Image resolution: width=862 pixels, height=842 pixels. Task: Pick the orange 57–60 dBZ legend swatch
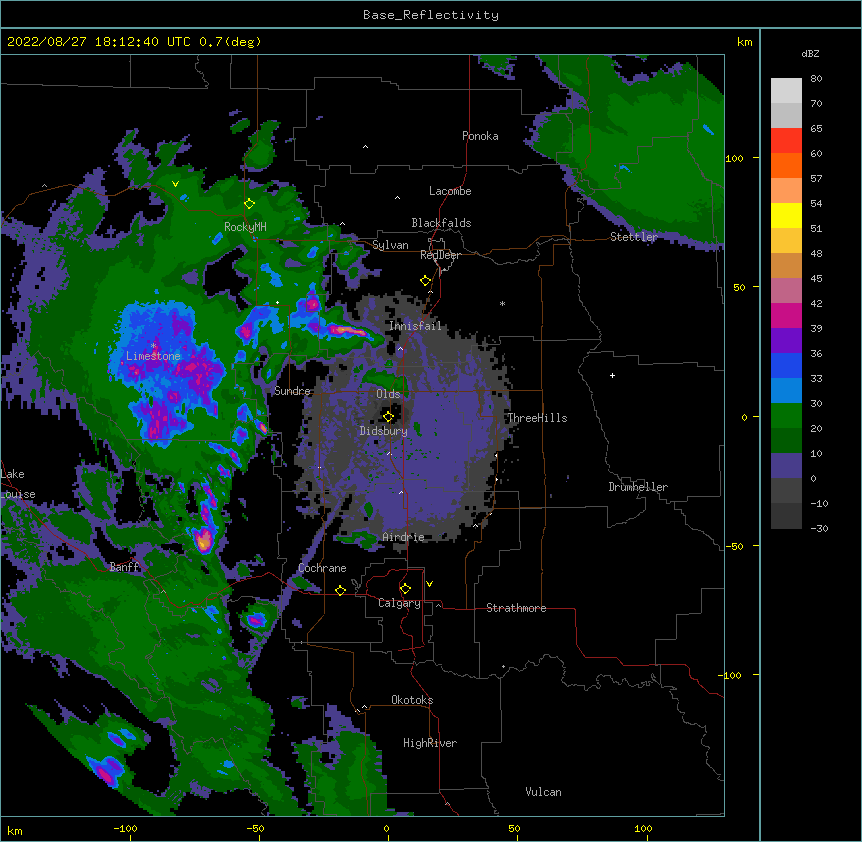pos(786,165)
